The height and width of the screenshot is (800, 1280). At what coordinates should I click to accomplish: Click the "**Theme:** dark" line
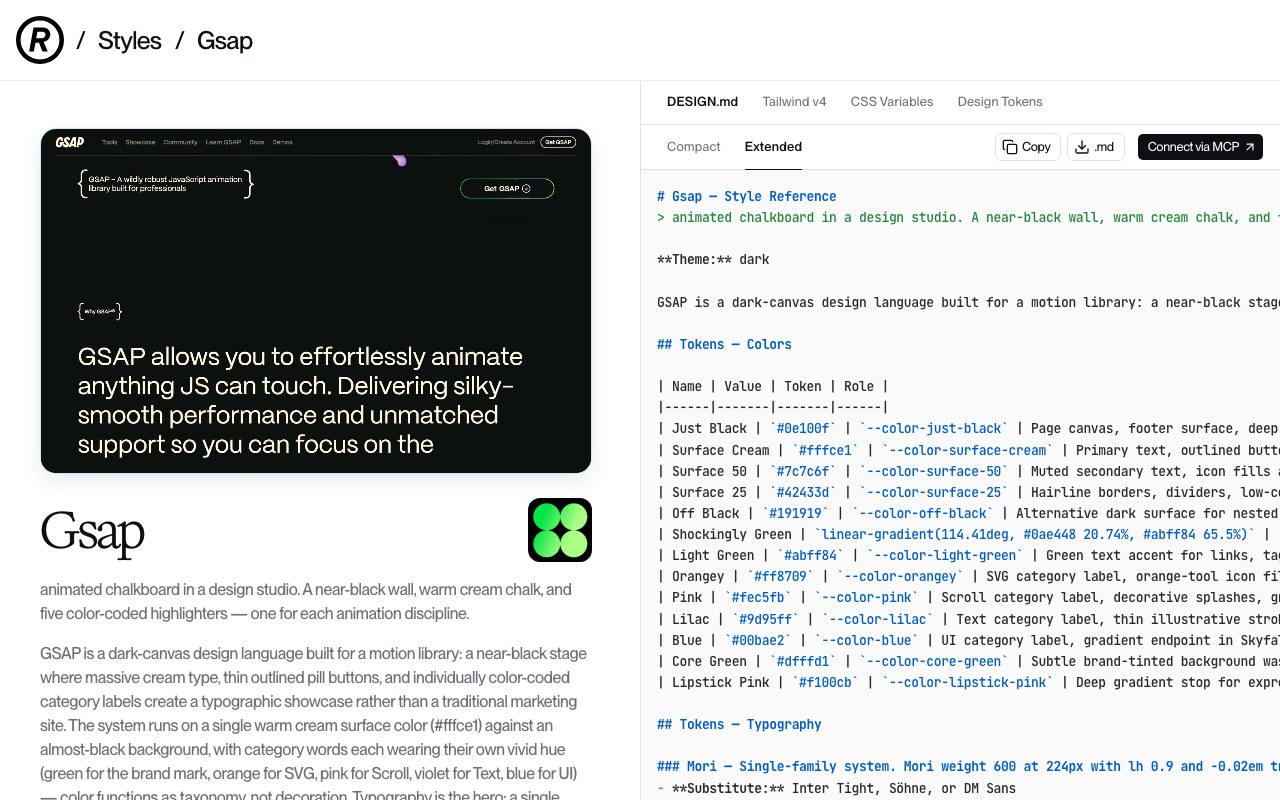click(713, 260)
